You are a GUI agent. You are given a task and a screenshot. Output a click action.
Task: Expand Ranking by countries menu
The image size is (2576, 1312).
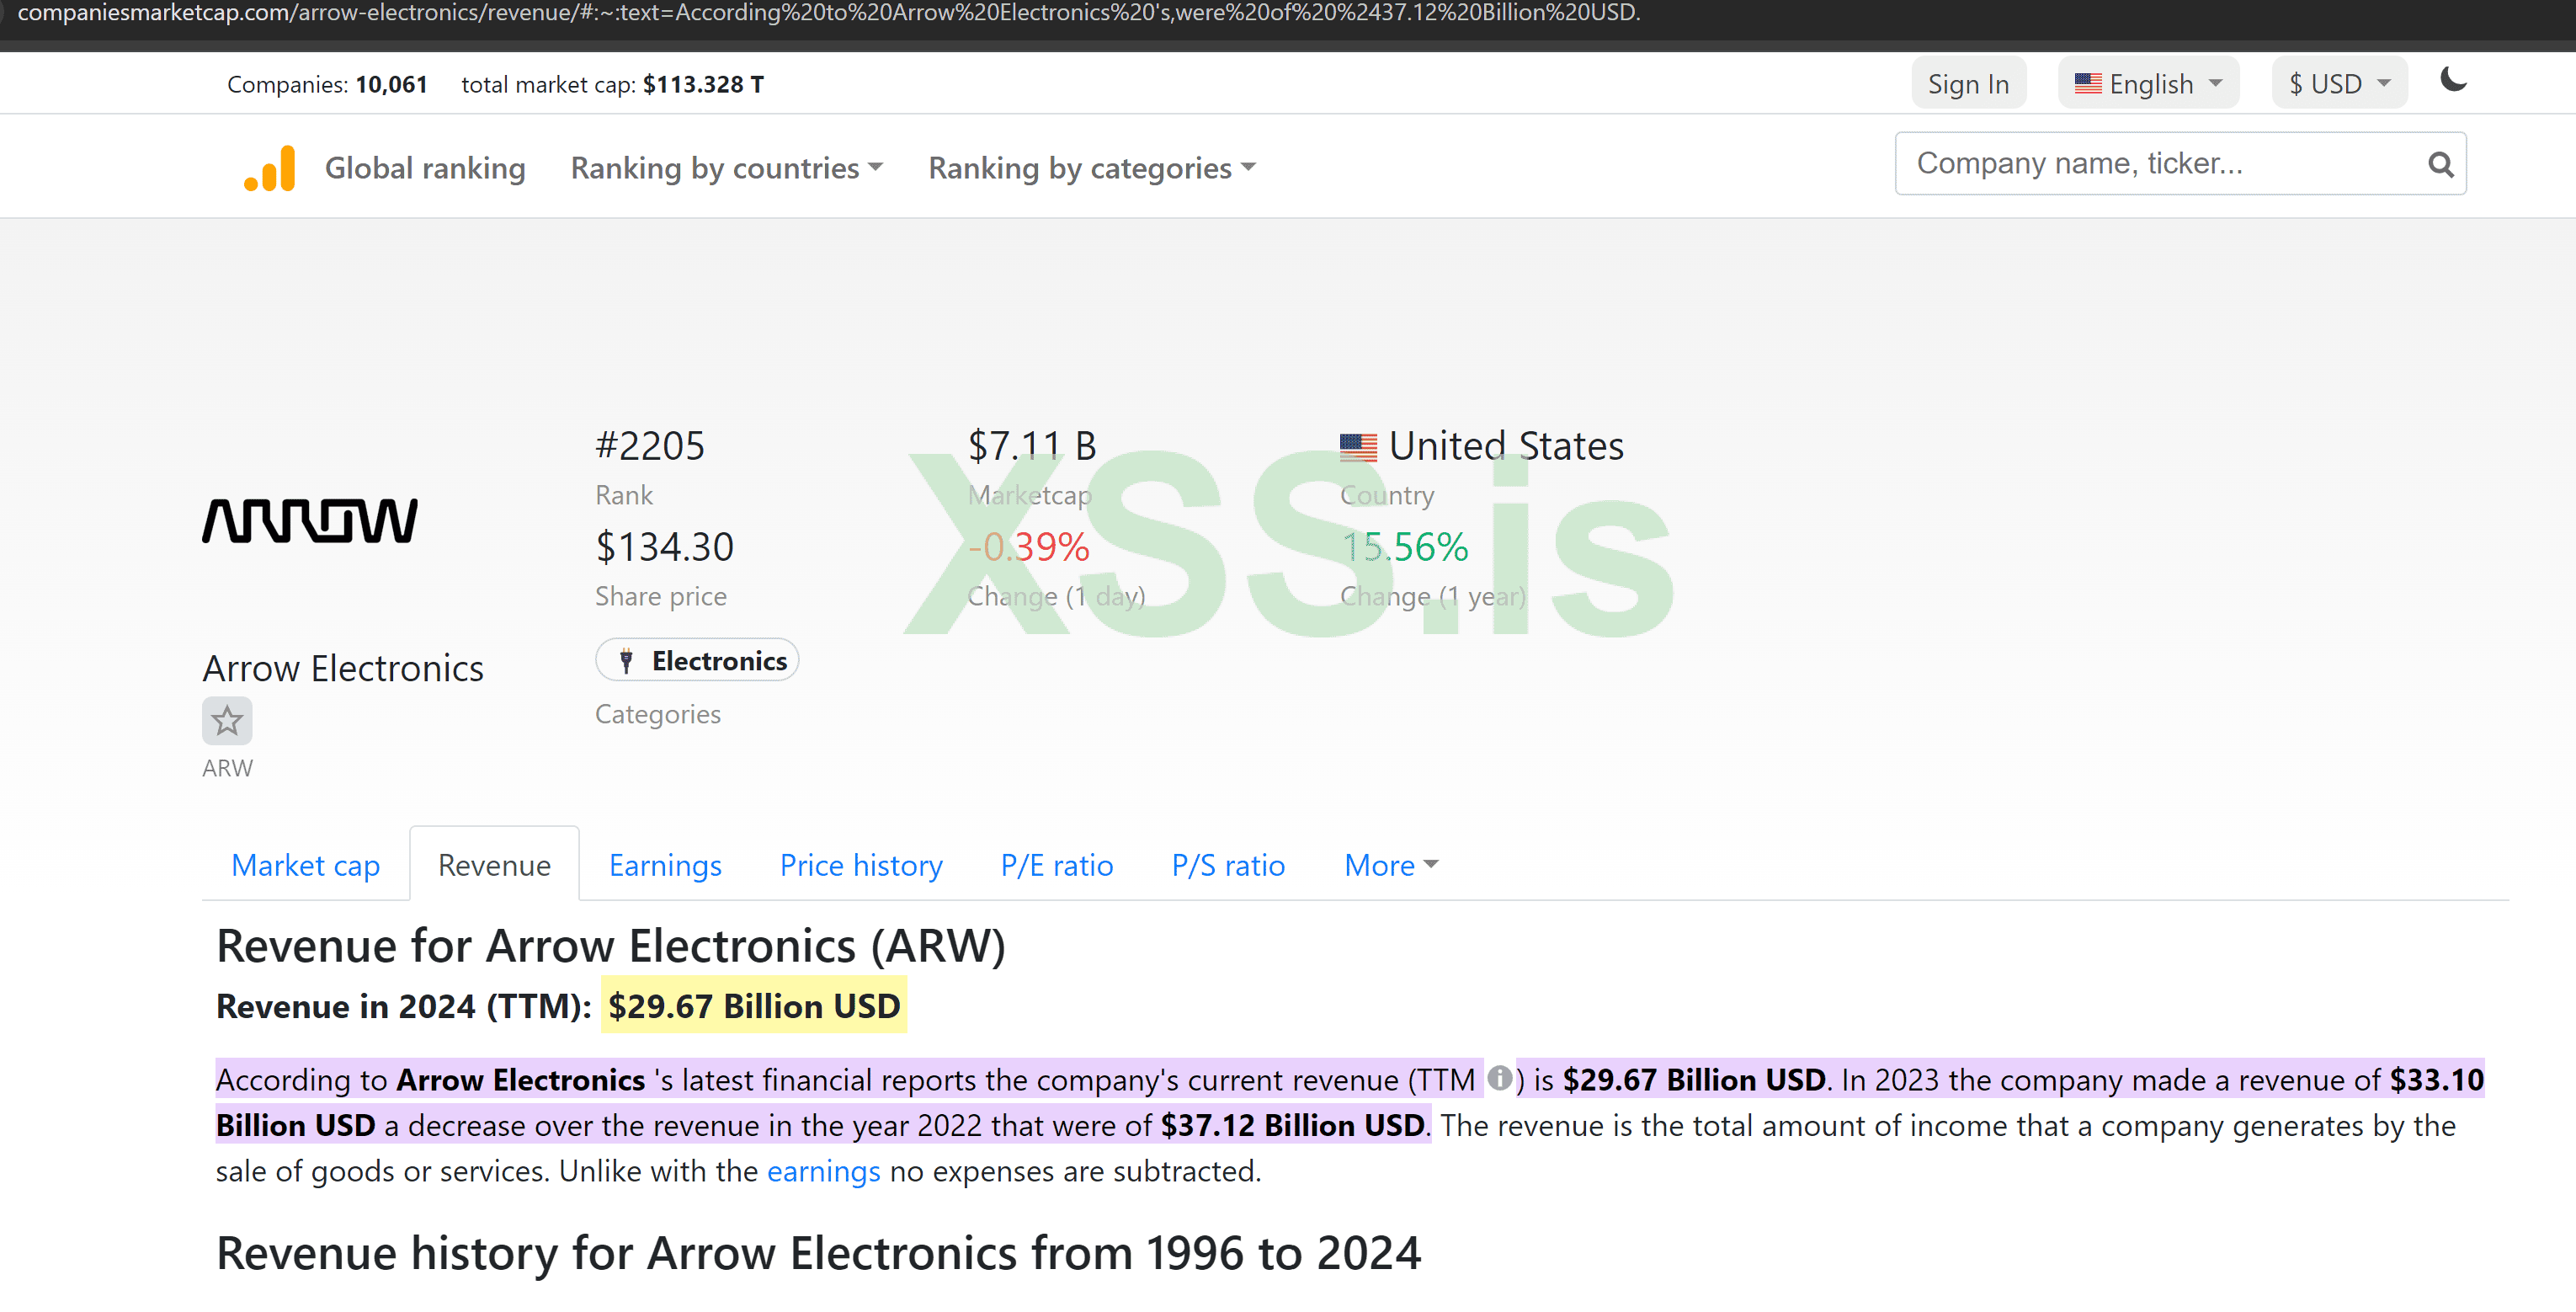[x=726, y=168]
